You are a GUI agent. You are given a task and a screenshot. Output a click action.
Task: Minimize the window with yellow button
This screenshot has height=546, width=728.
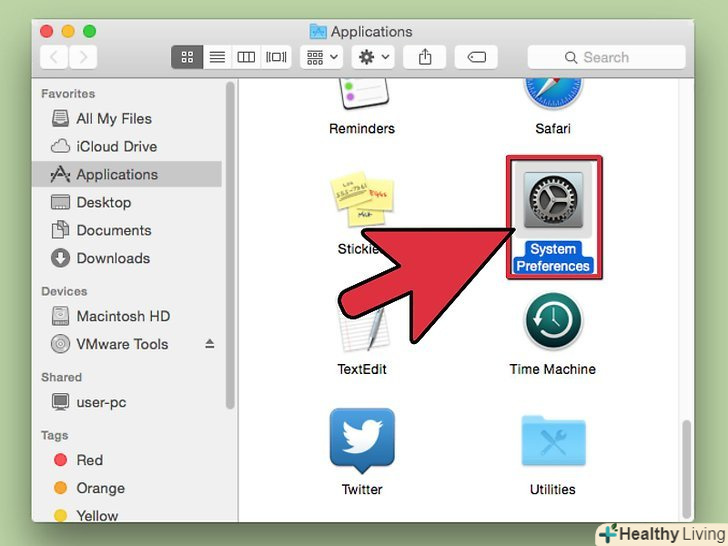click(x=68, y=31)
